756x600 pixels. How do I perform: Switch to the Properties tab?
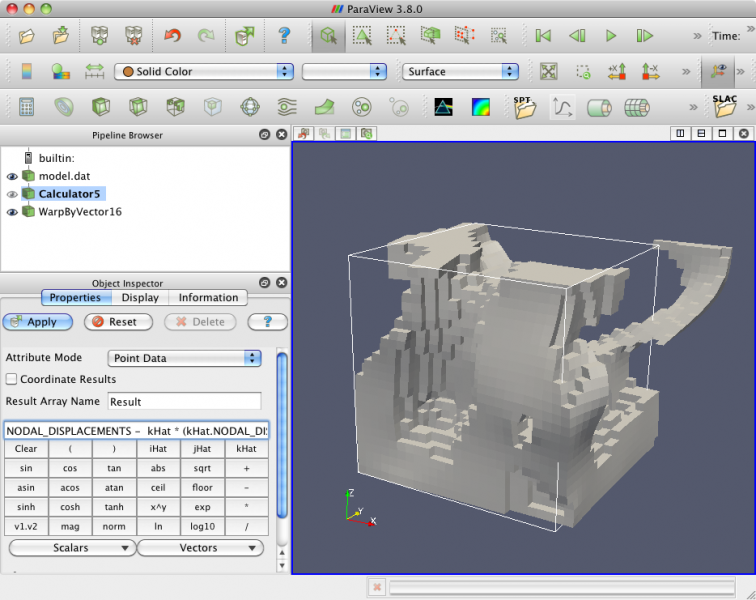coord(76,298)
